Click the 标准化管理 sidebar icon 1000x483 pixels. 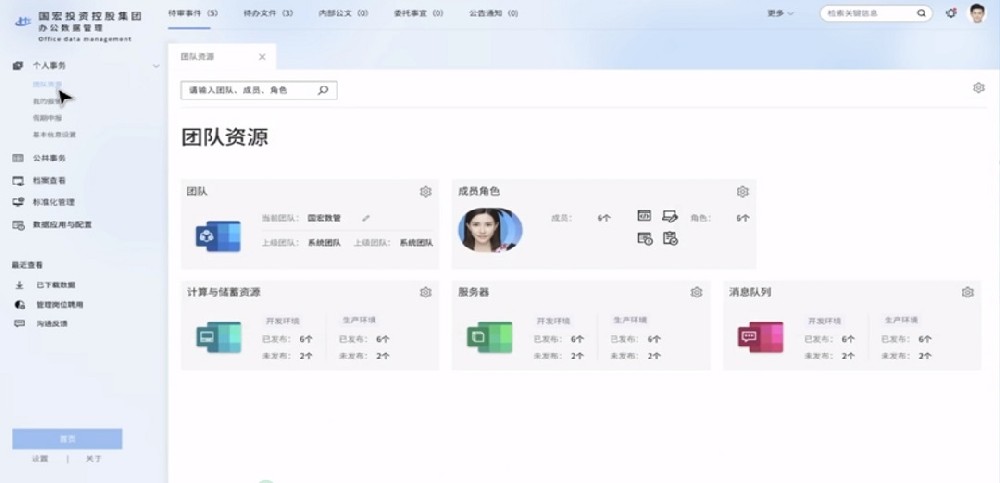pos(18,202)
